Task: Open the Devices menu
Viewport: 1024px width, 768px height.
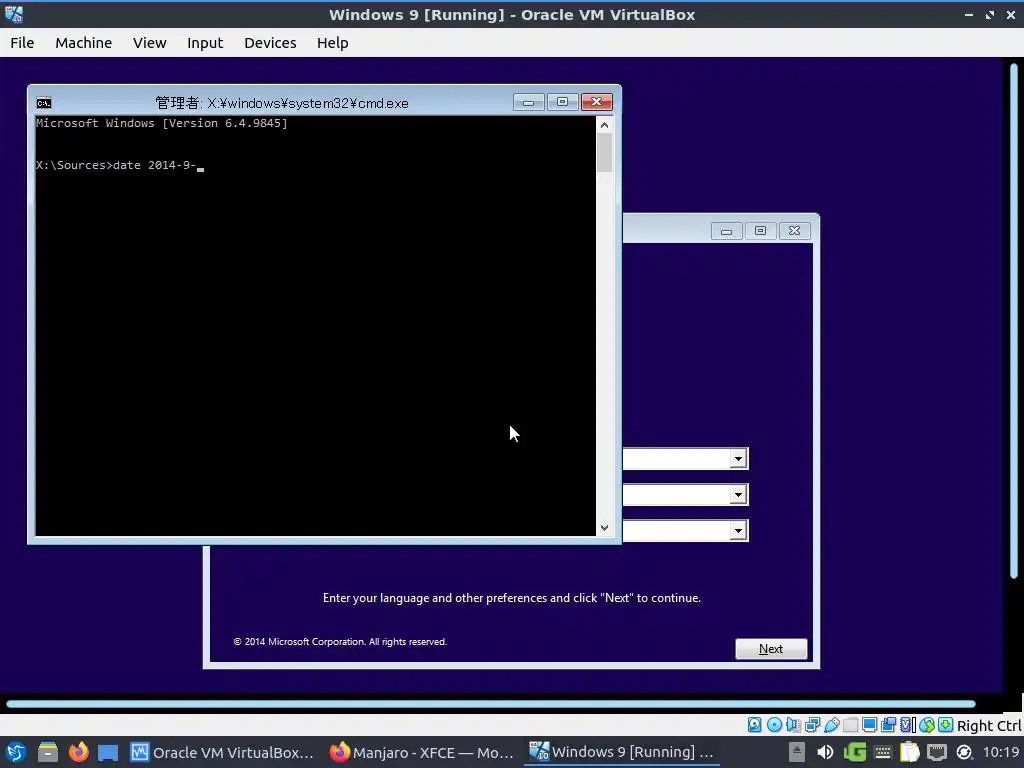Action: pyautogui.click(x=270, y=42)
